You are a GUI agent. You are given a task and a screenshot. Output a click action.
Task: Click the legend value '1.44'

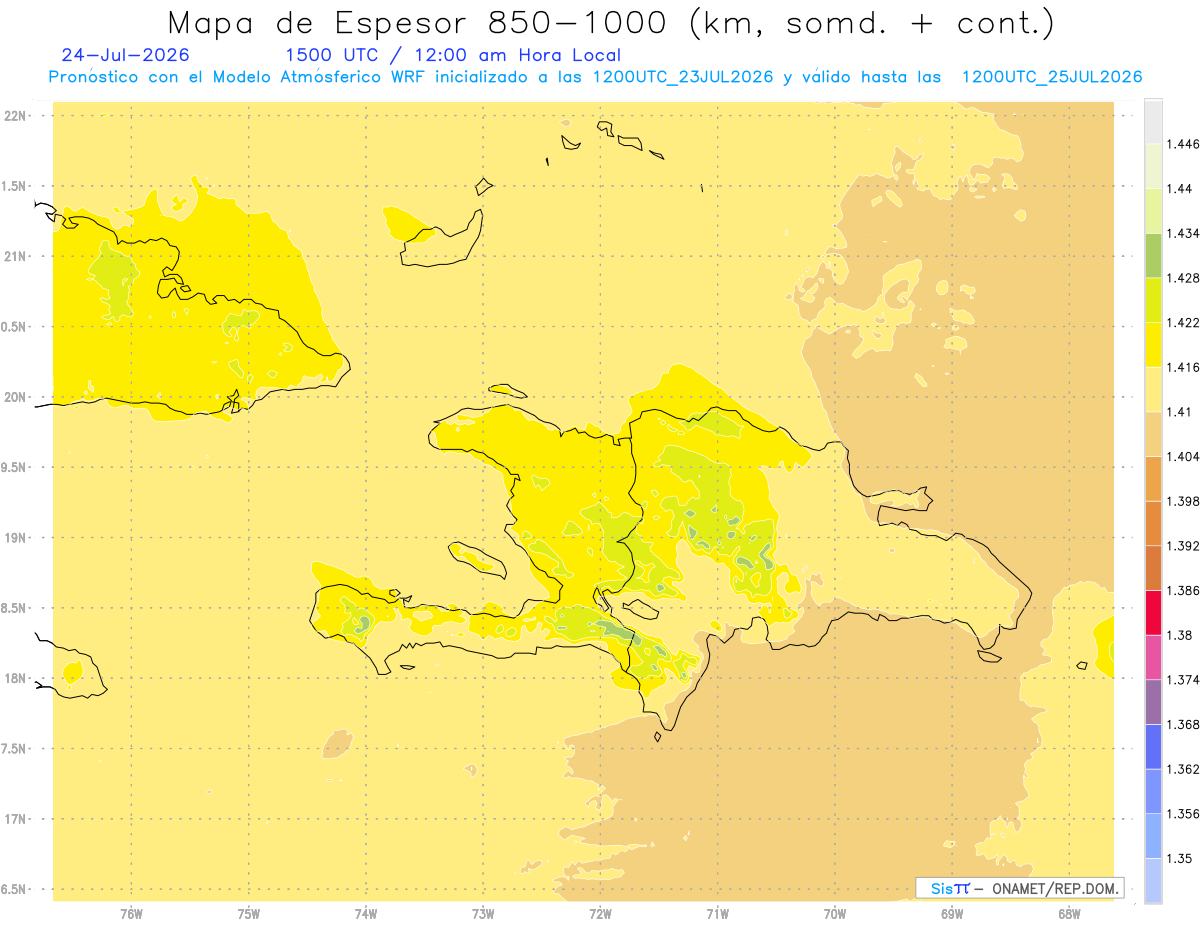tap(1180, 189)
